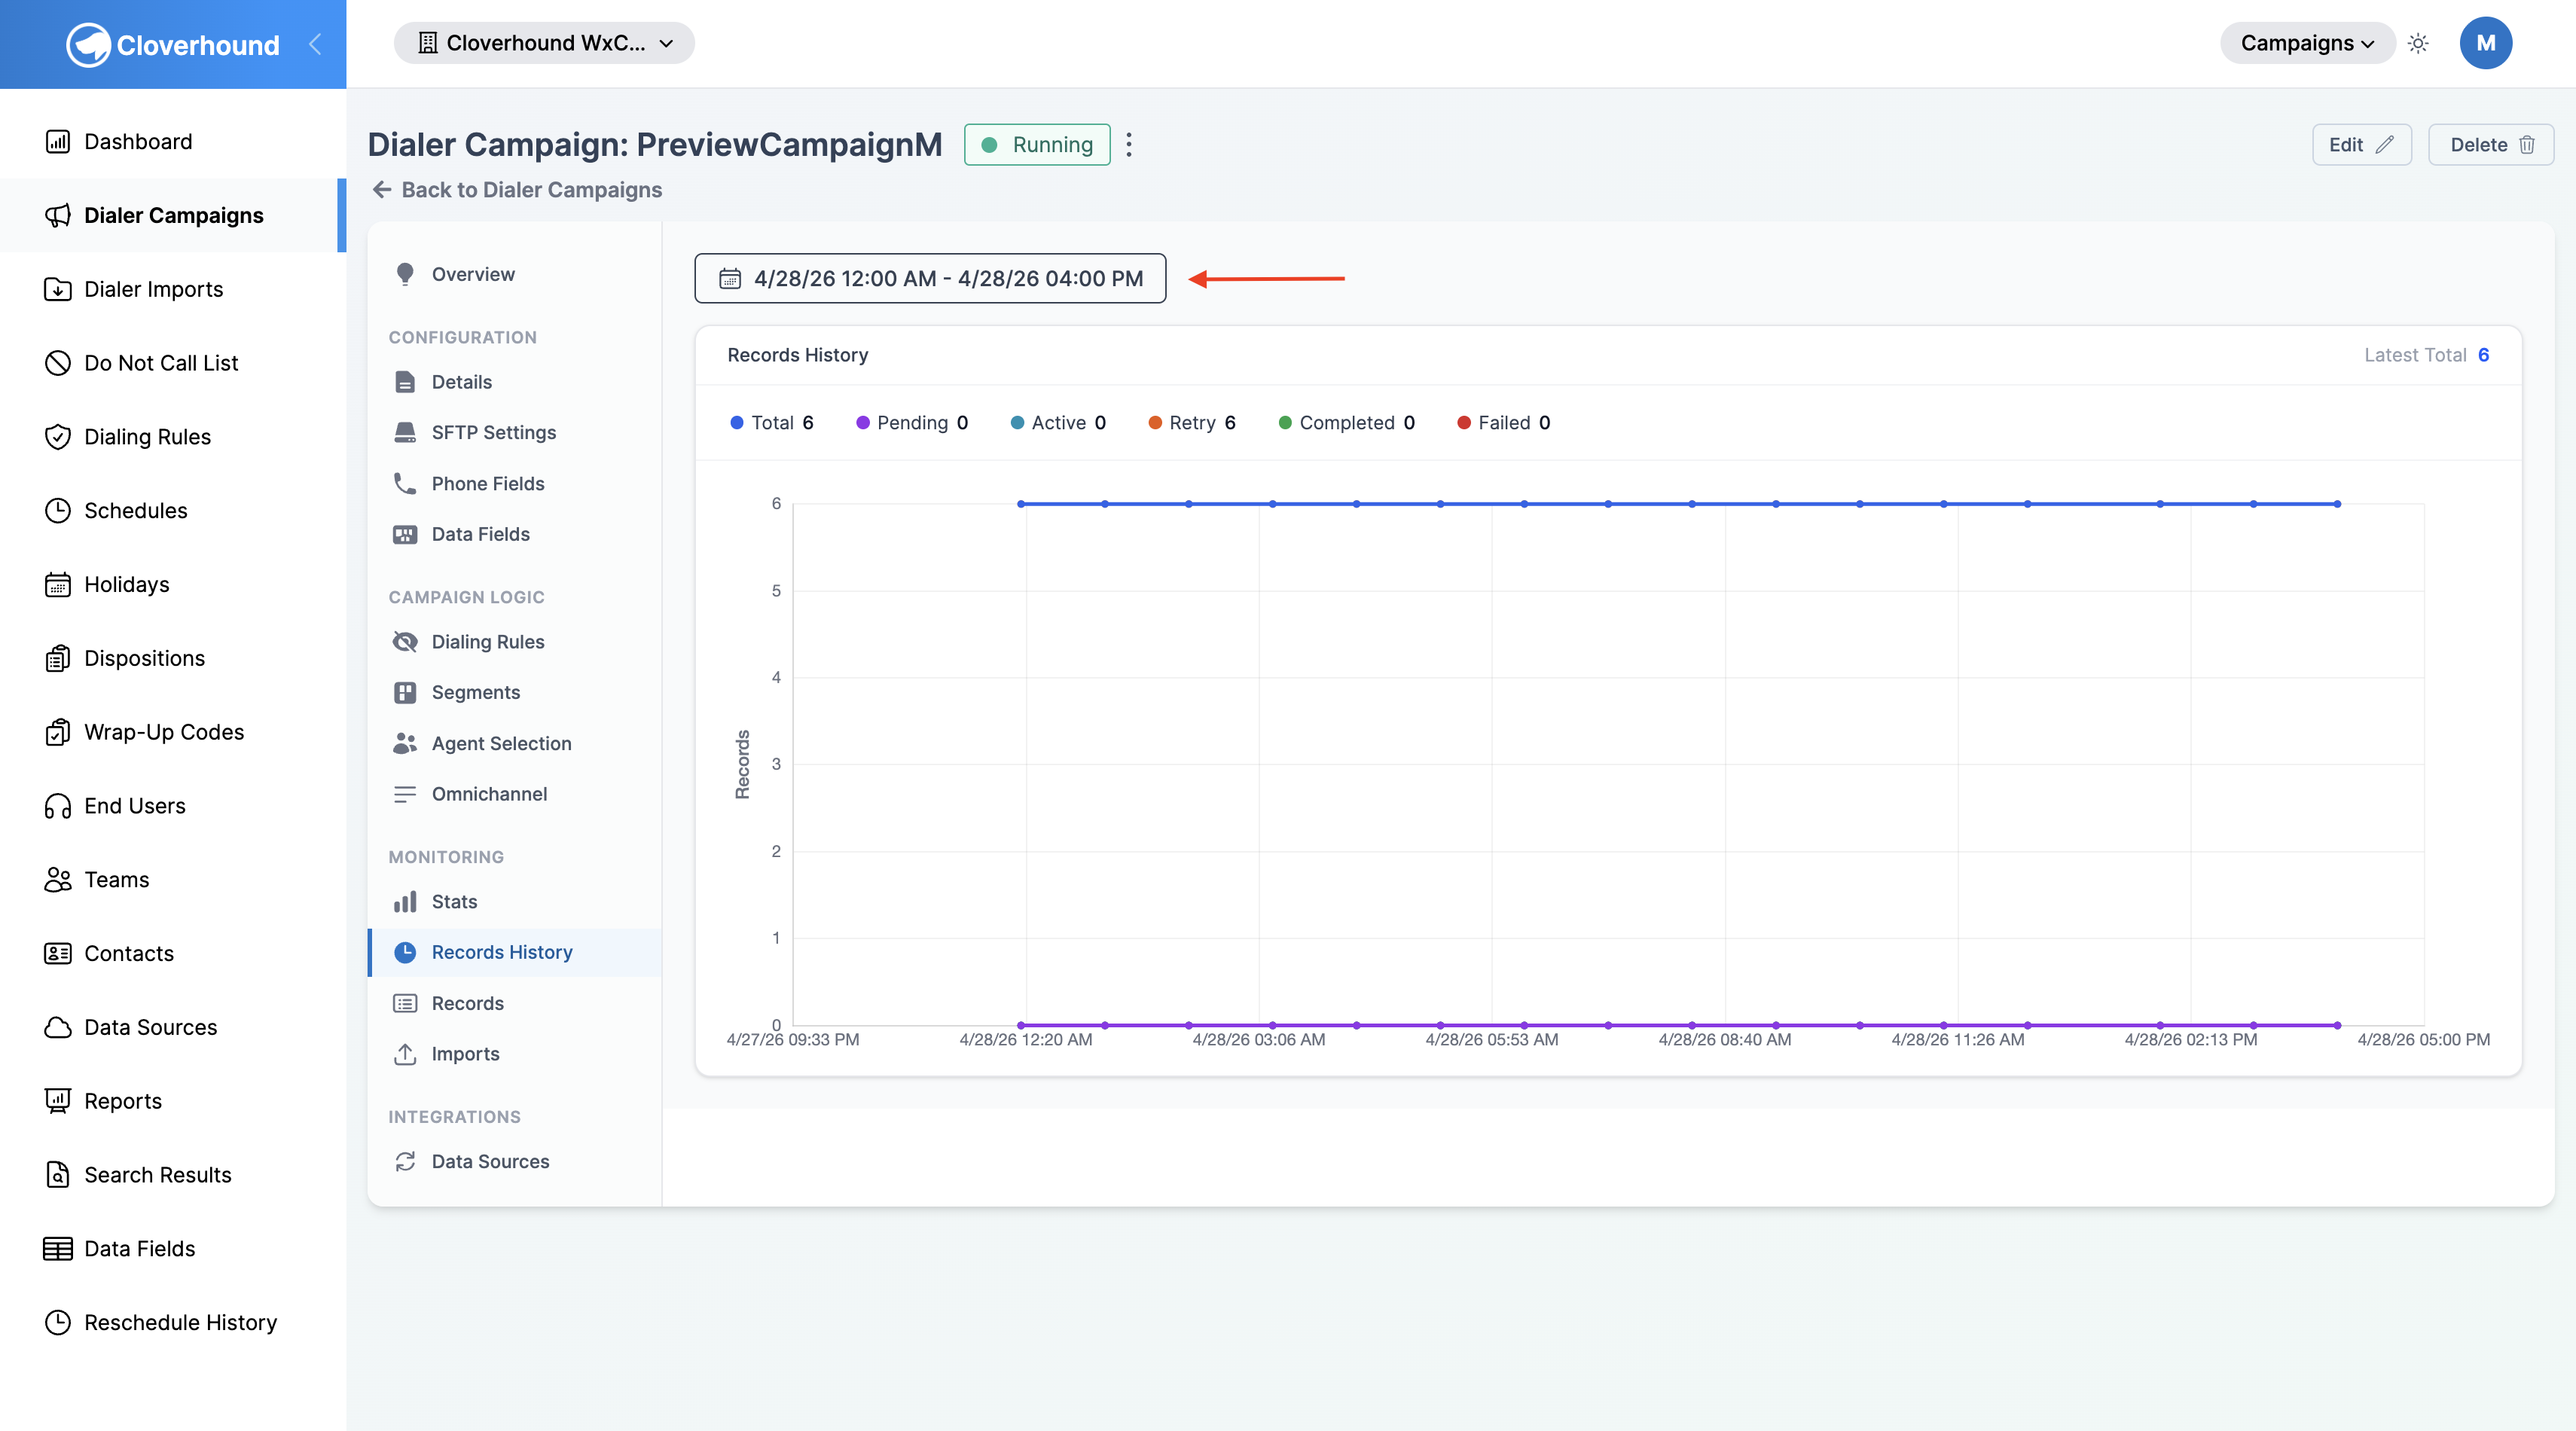This screenshot has height=1431, width=2576.
Task: Click the Wrap-Up Codes icon
Action: coord(58,732)
